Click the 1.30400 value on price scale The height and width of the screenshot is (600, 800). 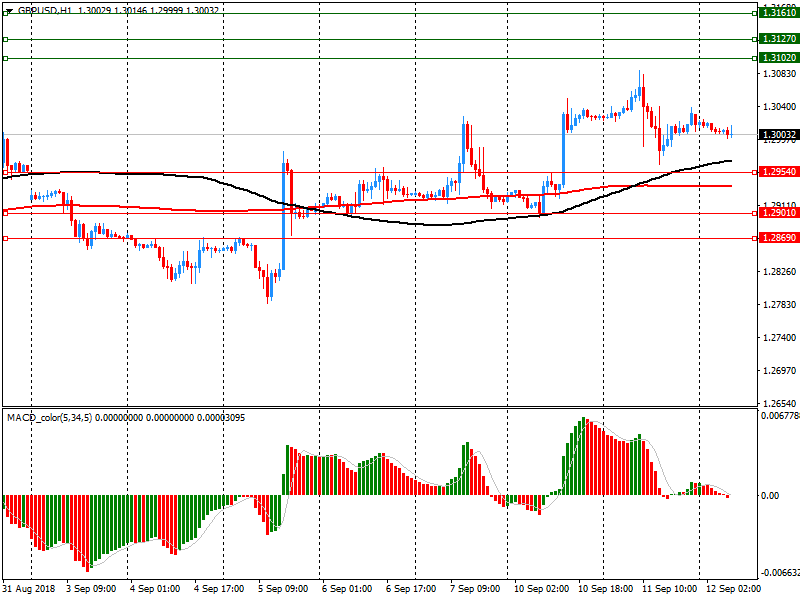pyautogui.click(x=778, y=107)
